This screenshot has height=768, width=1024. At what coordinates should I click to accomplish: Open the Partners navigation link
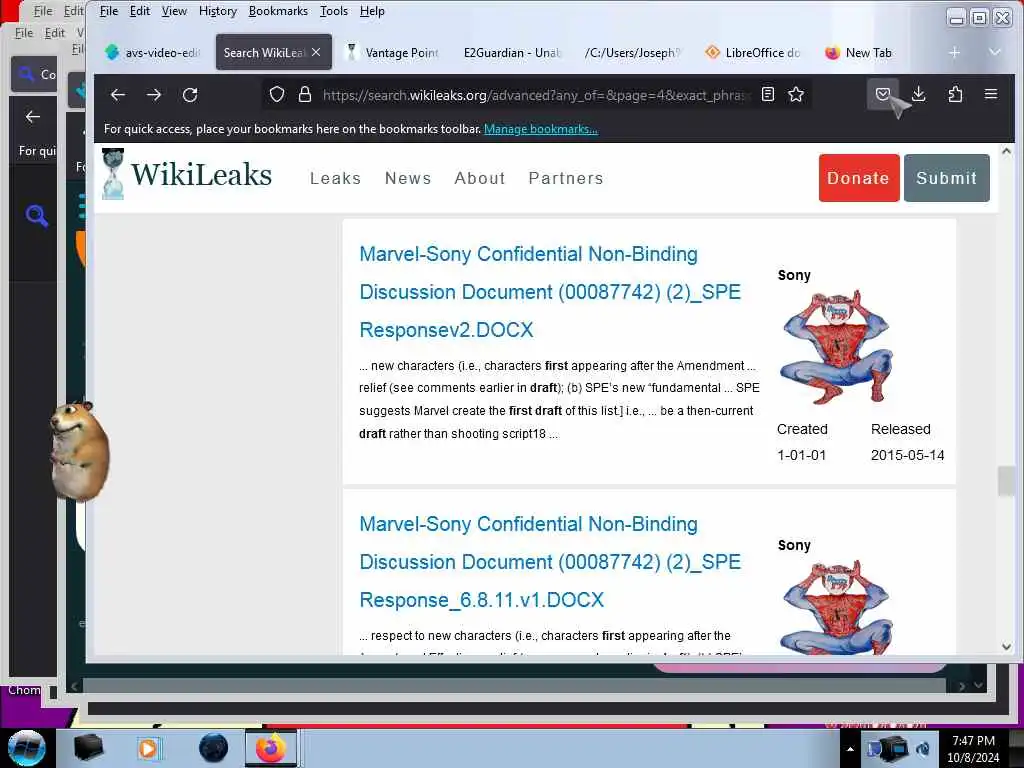(x=566, y=178)
